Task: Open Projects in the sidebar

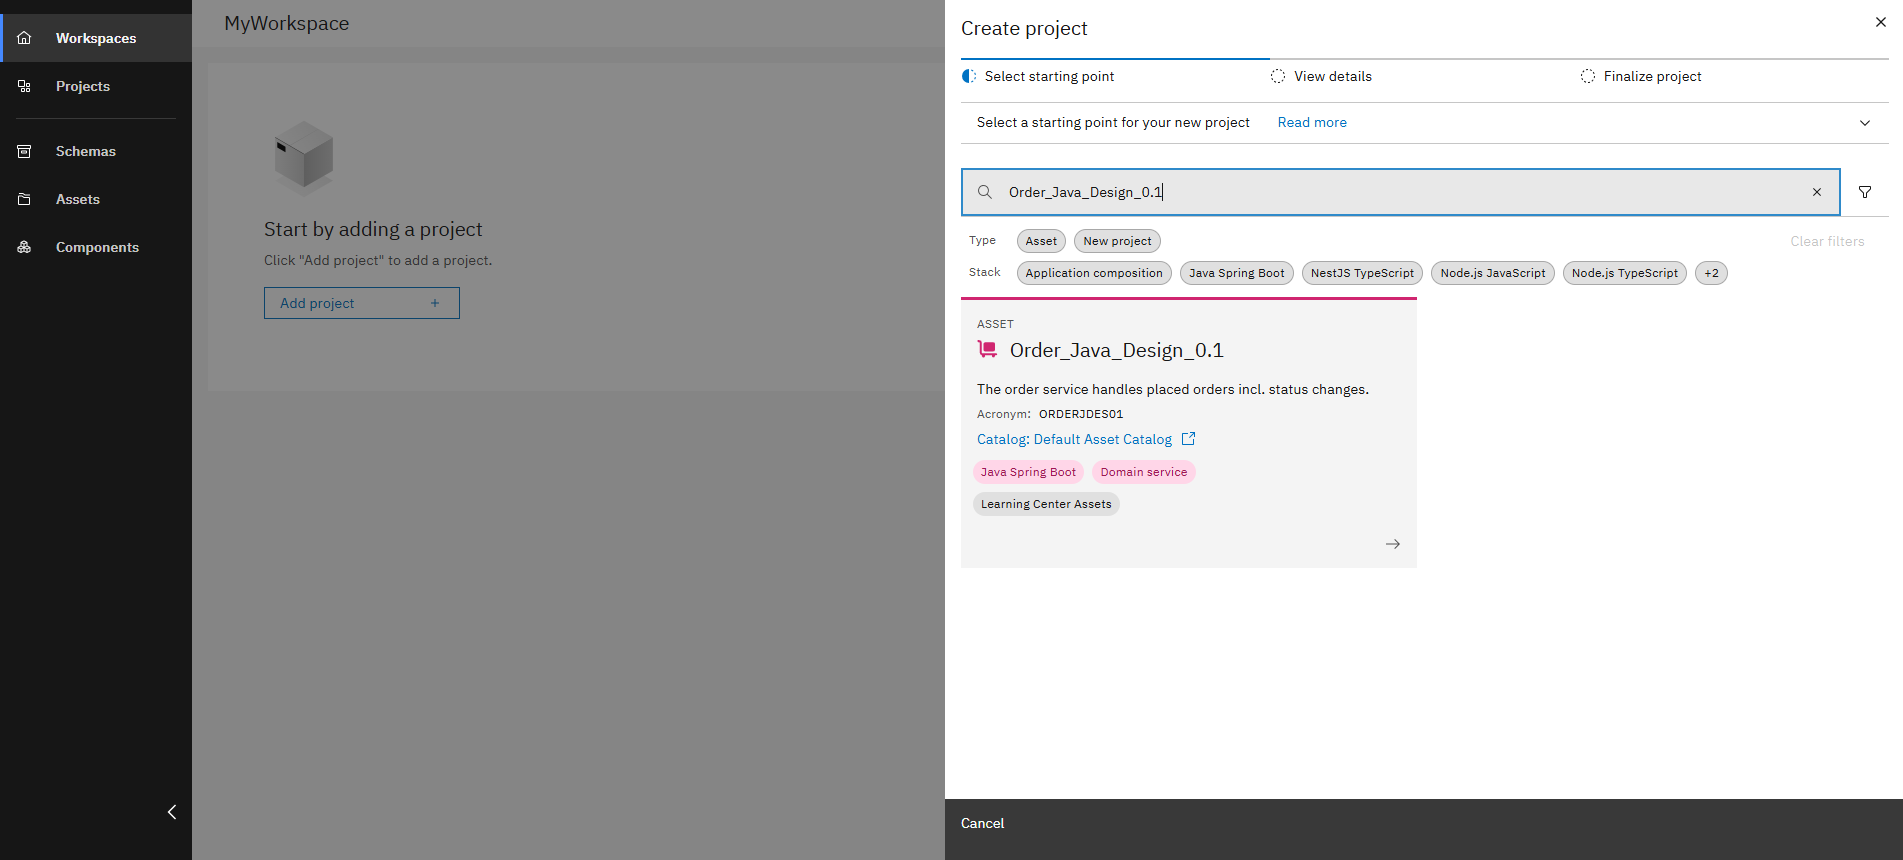Action: tap(96, 86)
